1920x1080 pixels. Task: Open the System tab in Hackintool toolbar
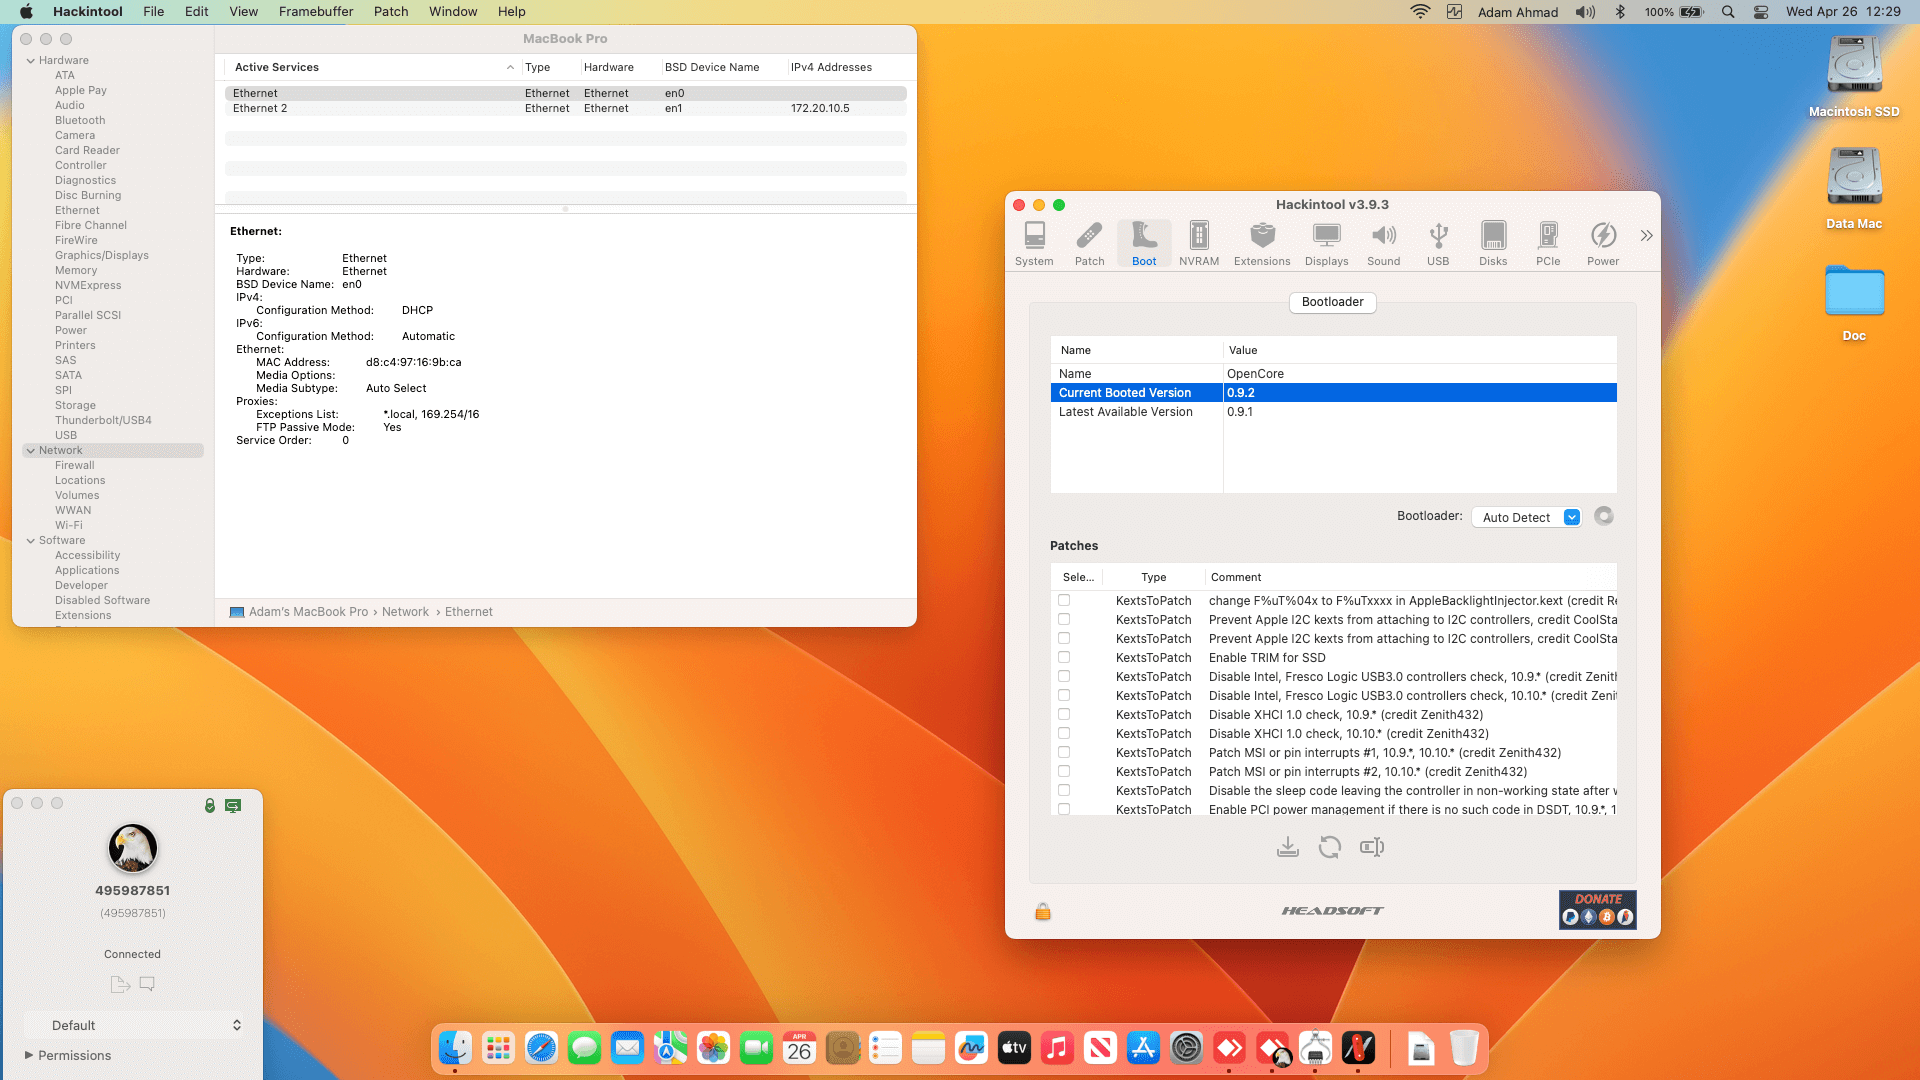coord(1034,244)
